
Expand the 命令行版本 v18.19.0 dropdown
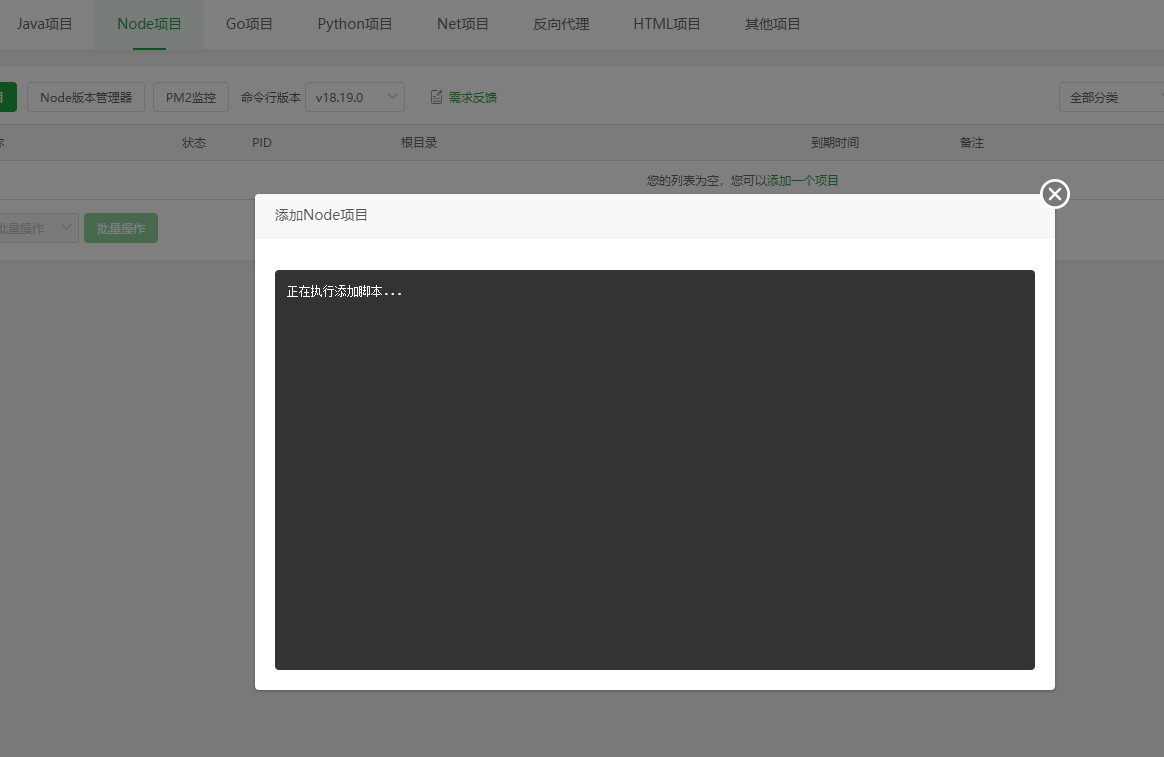[x=355, y=97]
